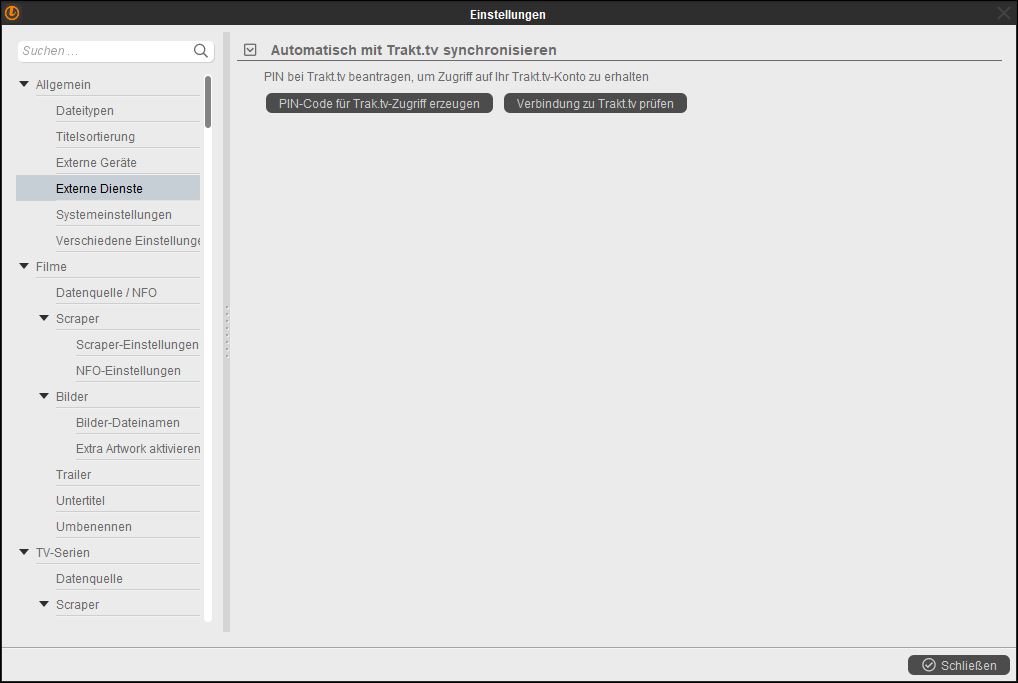Click the tinyMediaManager logo icon in title bar
The image size is (1018, 683).
[12, 12]
